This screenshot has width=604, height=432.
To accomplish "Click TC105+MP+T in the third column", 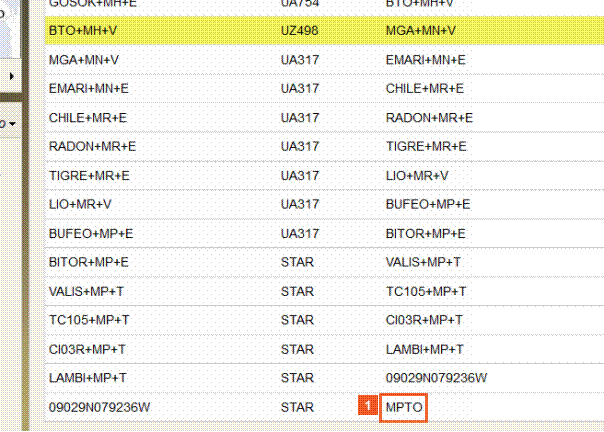I will 426,291.
